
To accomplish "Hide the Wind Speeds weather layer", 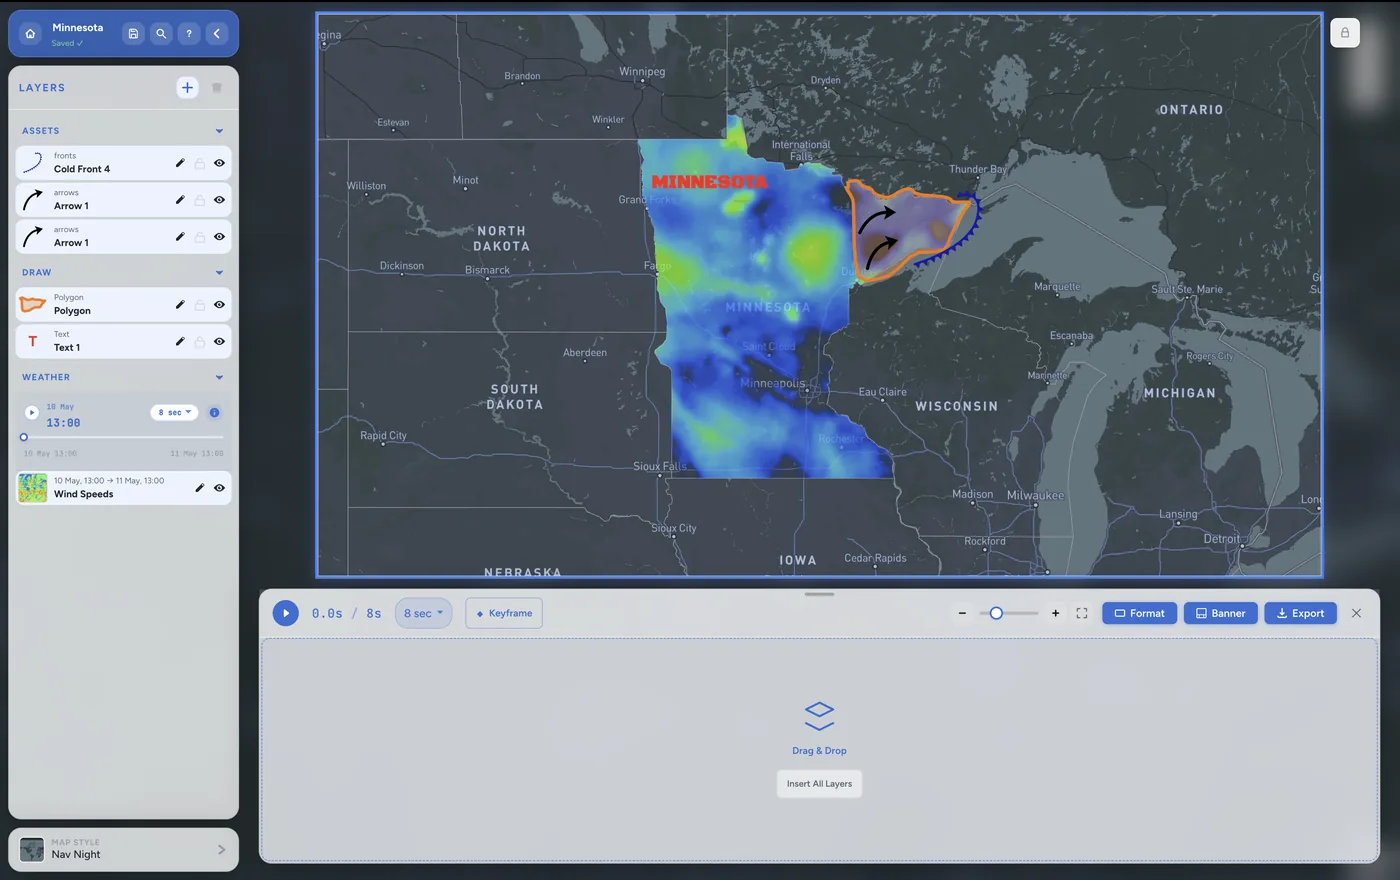I will pyautogui.click(x=219, y=488).
